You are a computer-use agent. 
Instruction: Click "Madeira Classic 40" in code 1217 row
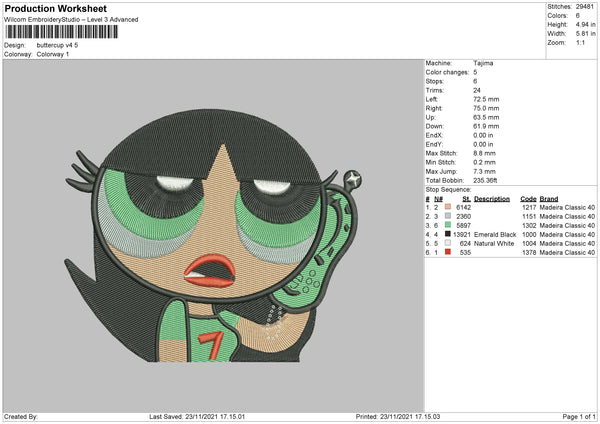tap(567, 207)
